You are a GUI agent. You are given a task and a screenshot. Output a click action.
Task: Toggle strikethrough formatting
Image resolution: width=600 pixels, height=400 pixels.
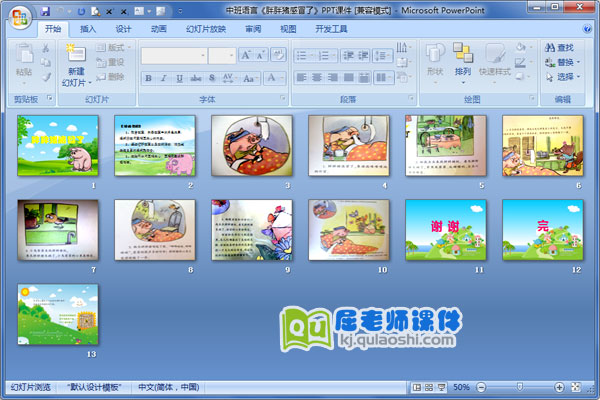point(196,78)
